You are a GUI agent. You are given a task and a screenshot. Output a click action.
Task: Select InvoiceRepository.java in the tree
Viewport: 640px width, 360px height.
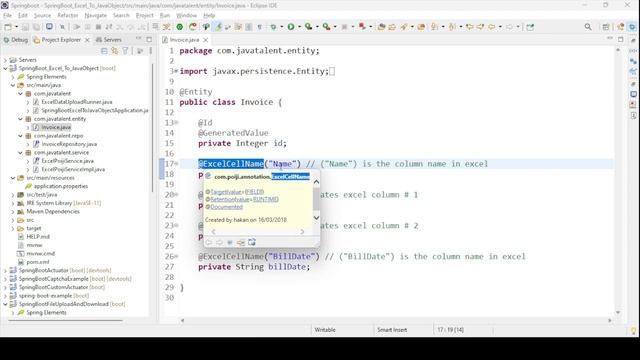point(69,144)
